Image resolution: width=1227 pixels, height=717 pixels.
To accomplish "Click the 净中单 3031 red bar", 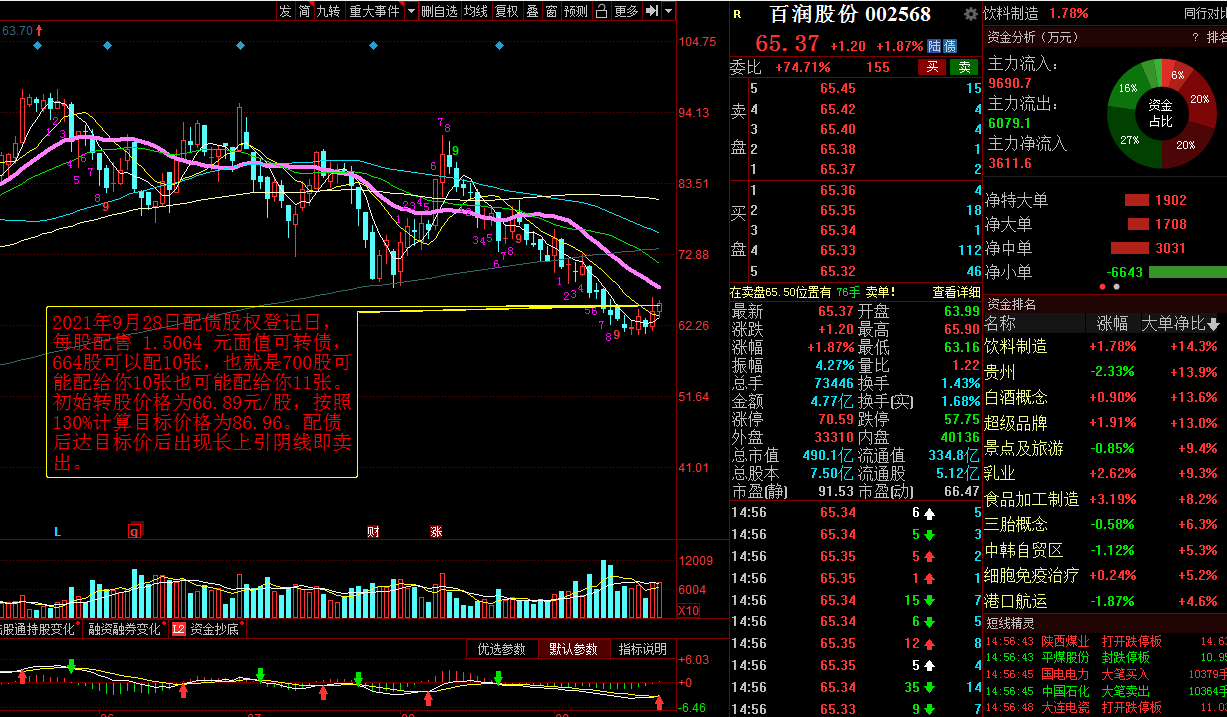I will [x=1130, y=248].
